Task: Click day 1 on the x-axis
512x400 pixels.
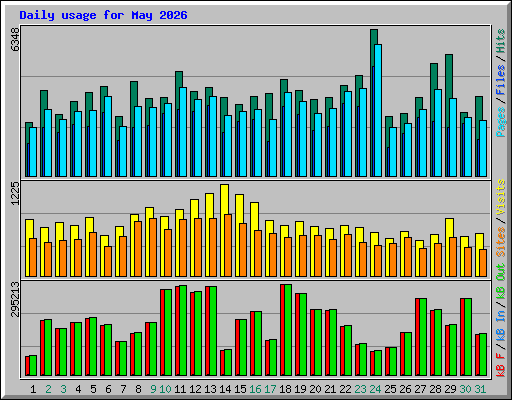Action: 33,389
